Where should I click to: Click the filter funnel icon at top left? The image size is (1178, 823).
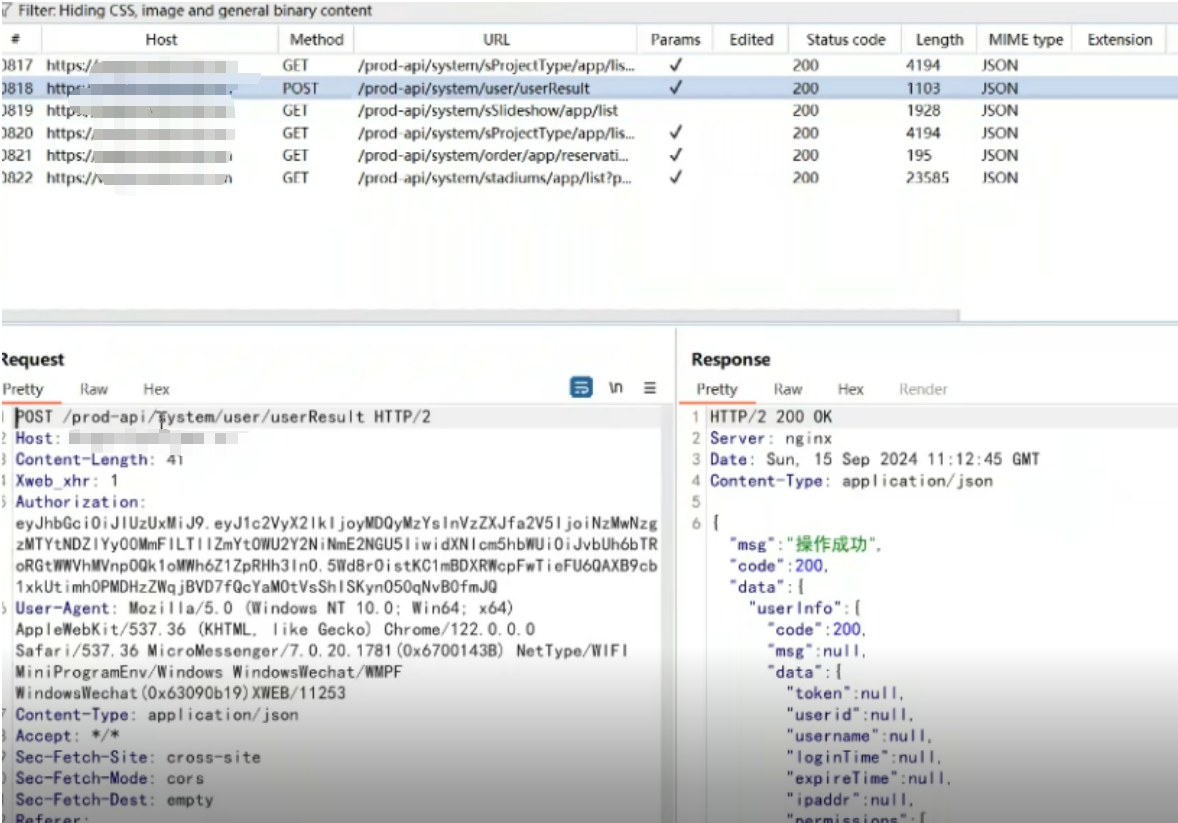click(x=7, y=11)
